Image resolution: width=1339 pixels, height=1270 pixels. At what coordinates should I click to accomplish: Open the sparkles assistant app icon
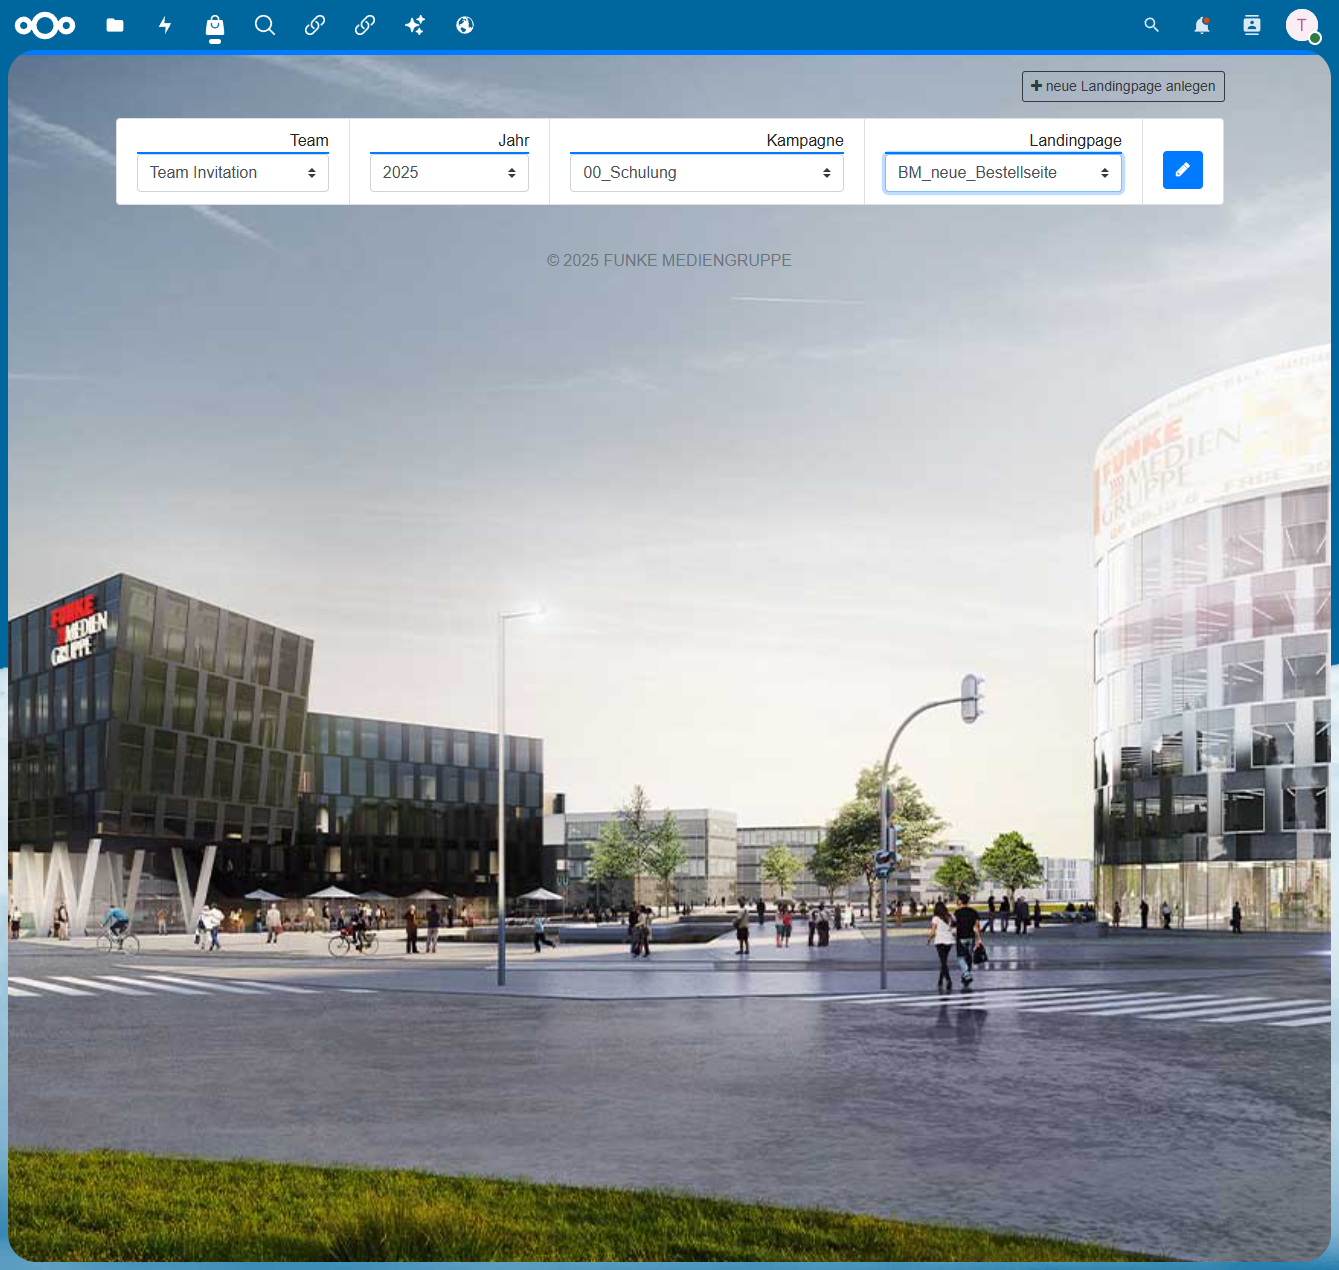click(x=415, y=25)
